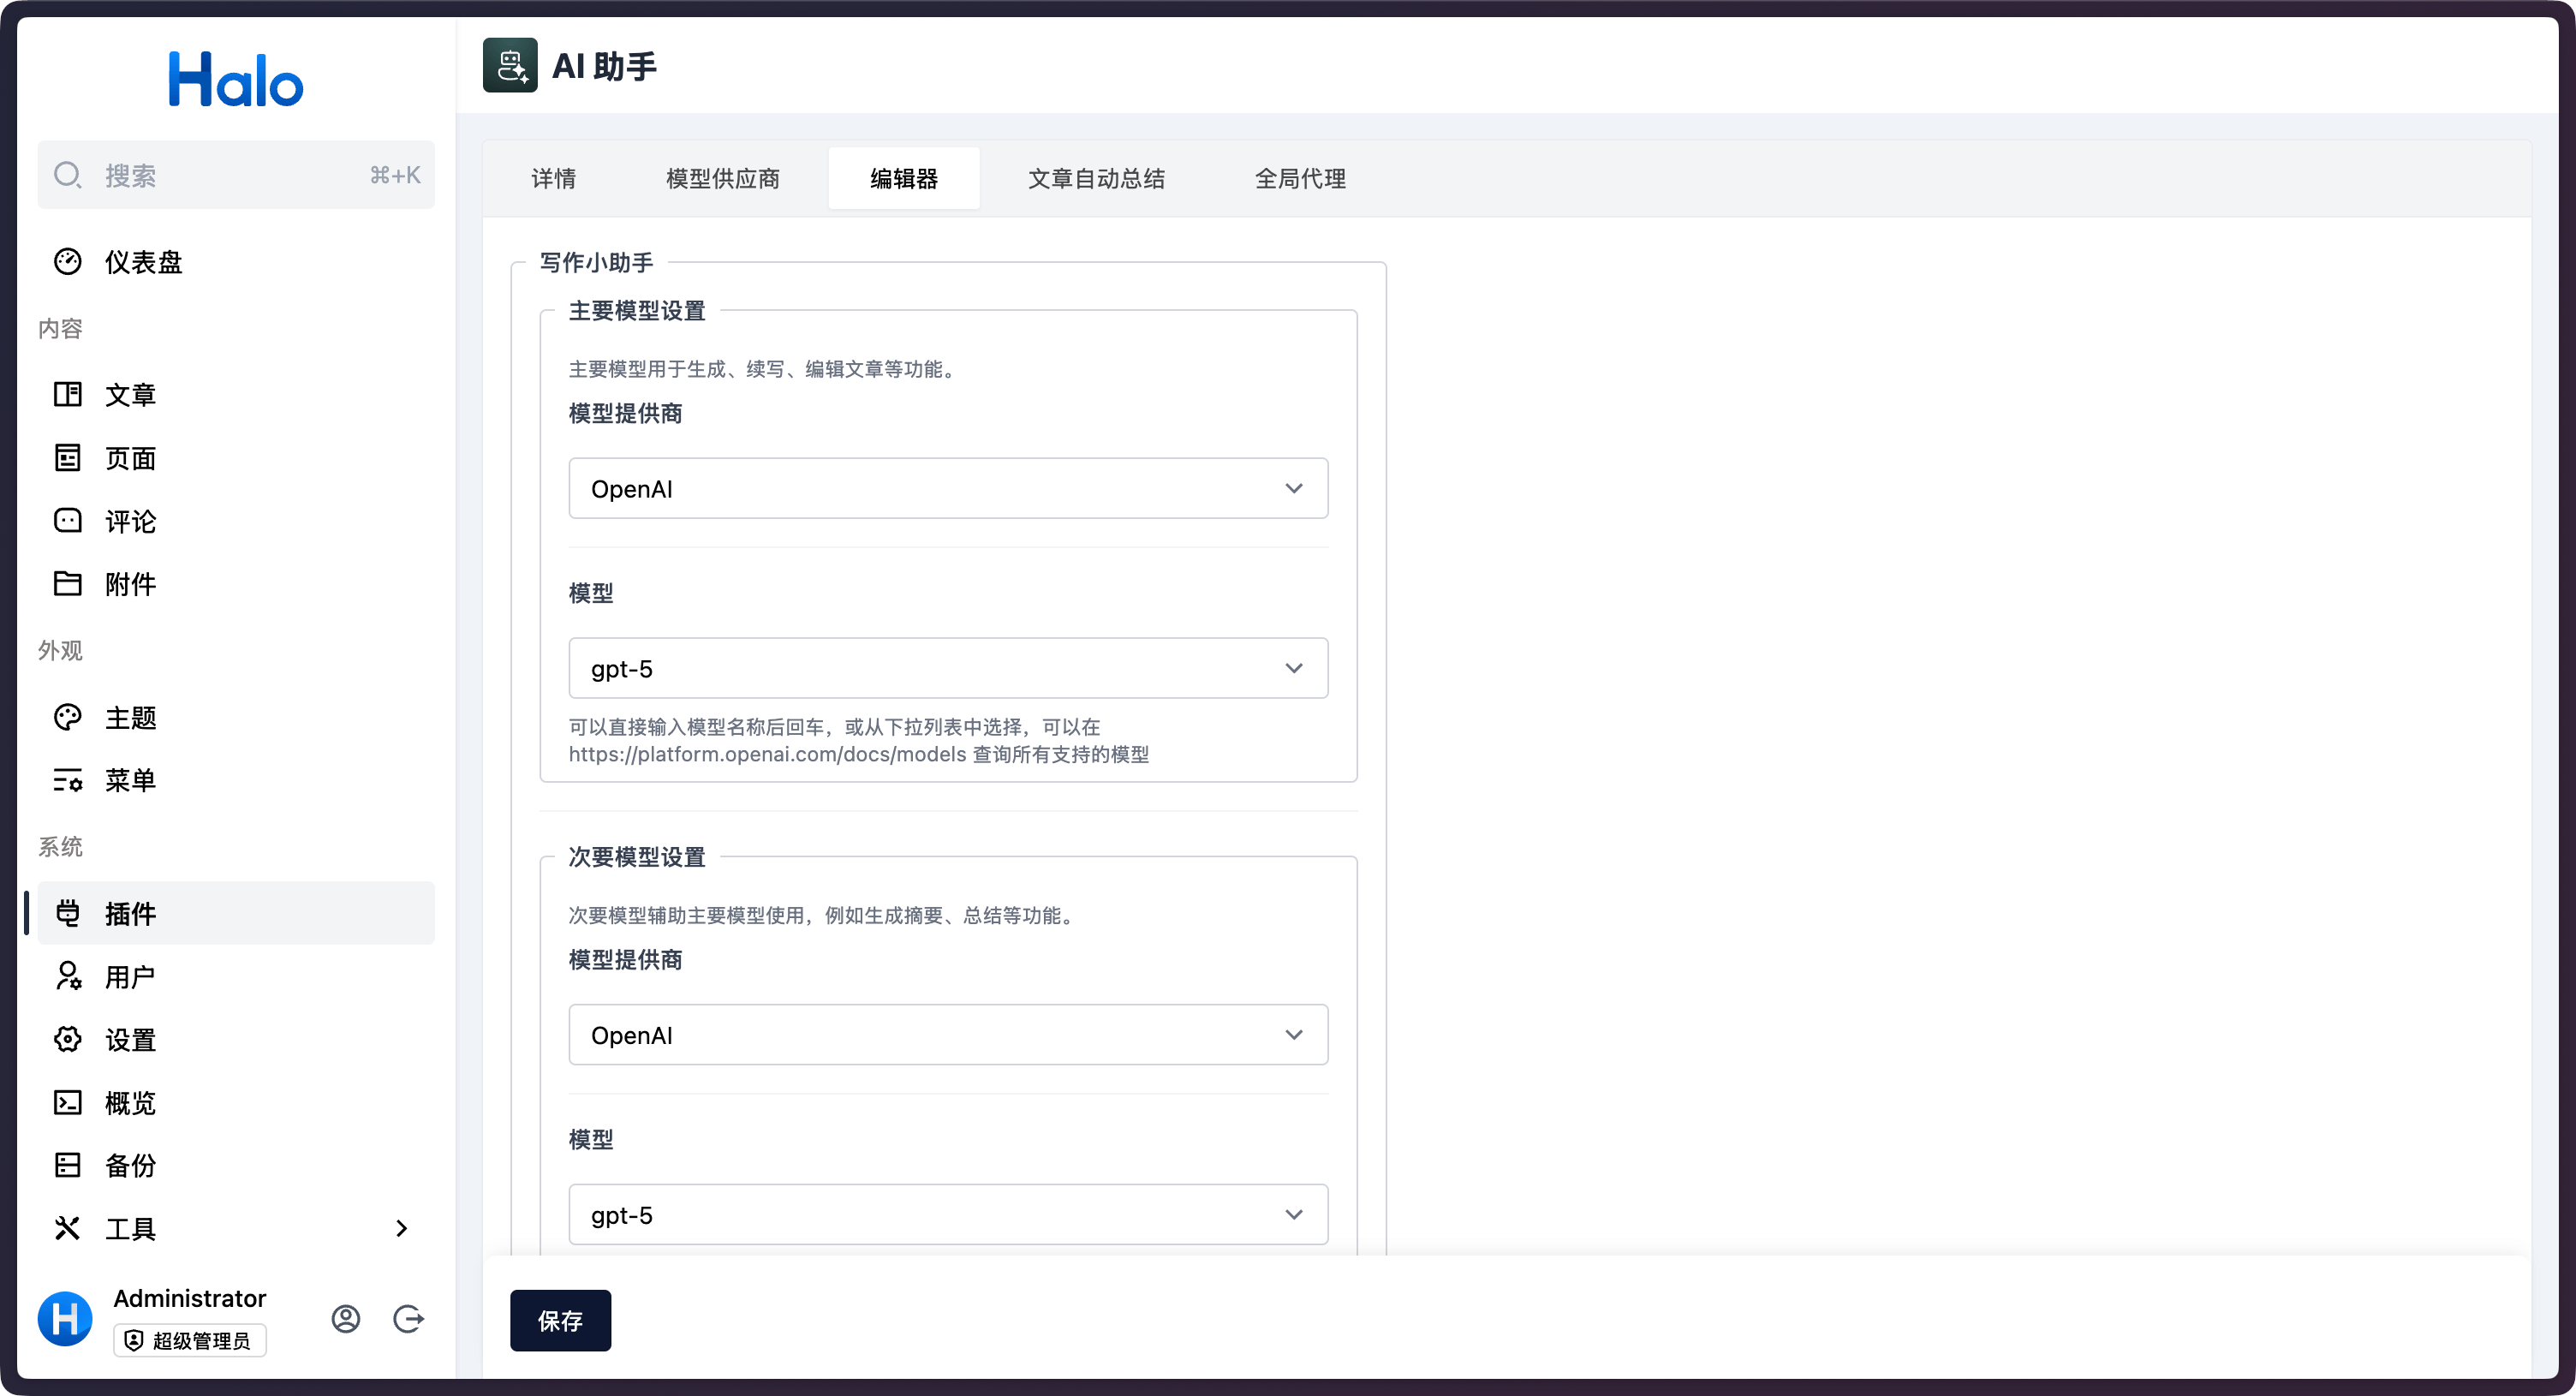This screenshot has height=1396, width=2576.
Task: Open secondary model gpt-5 dropdown
Action: (948, 1214)
